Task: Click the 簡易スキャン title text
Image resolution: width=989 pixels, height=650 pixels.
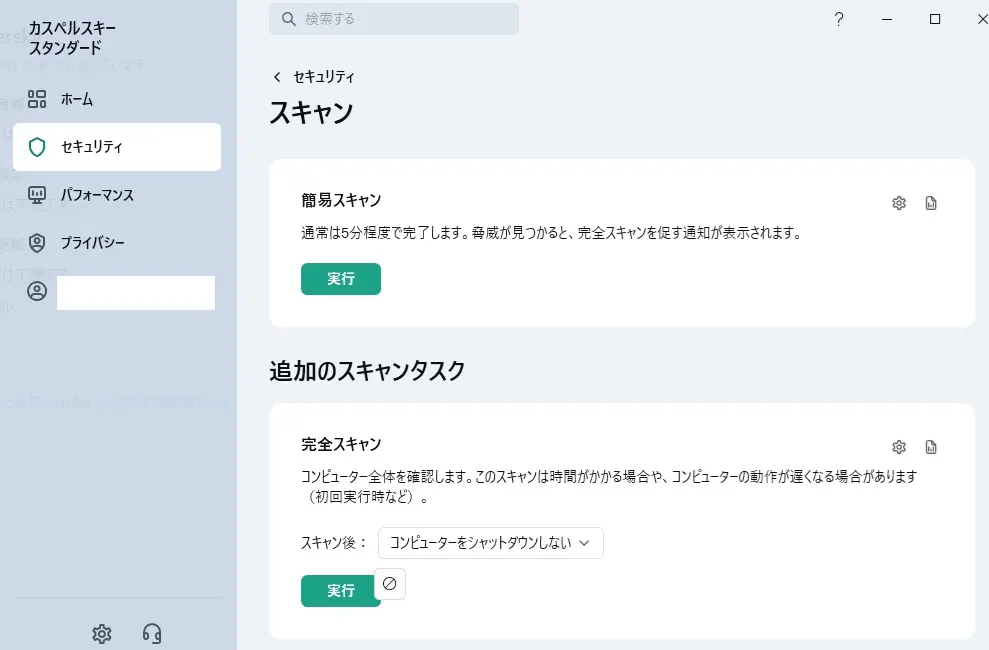Action: [x=341, y=200]
